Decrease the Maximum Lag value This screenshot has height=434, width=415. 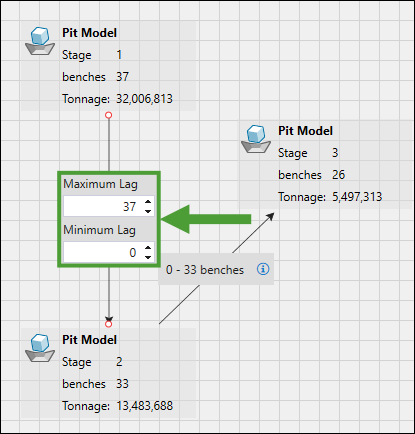(x=148, y=211)
